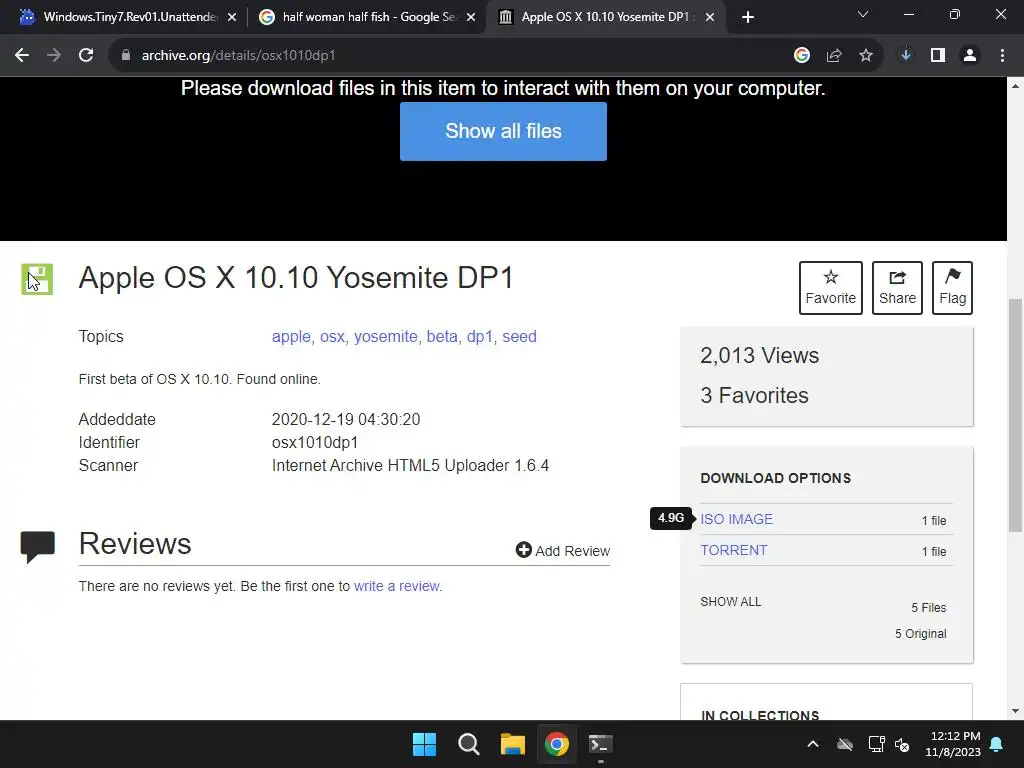Open the seed topic link

[519, 337]
